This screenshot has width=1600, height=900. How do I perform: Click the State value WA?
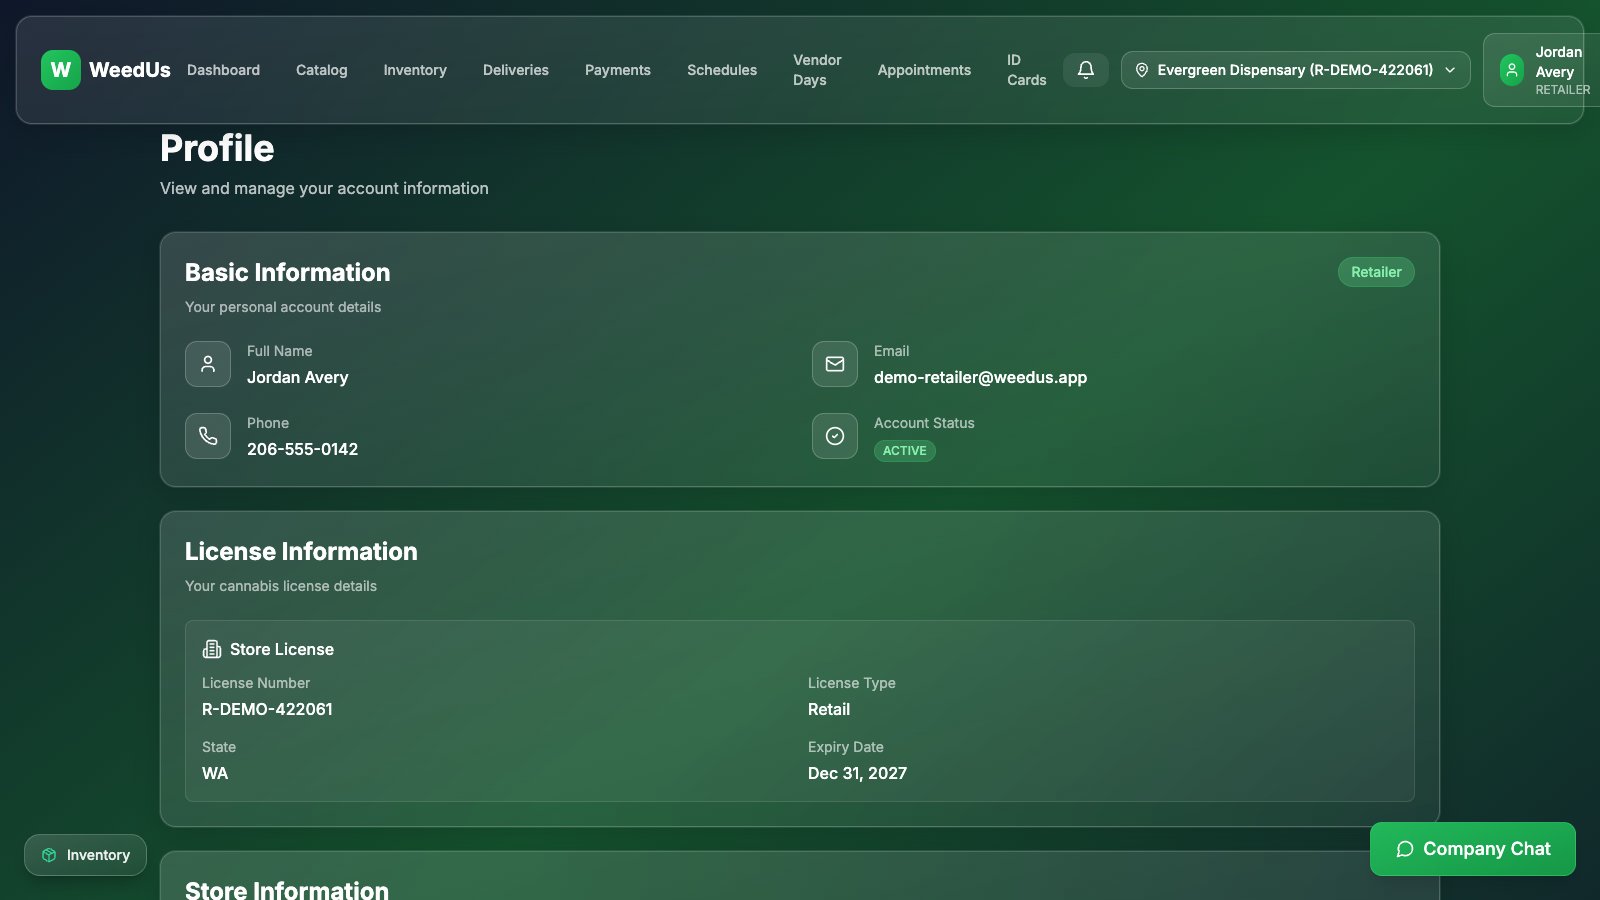pyautogui.click(x=215, y=773)
